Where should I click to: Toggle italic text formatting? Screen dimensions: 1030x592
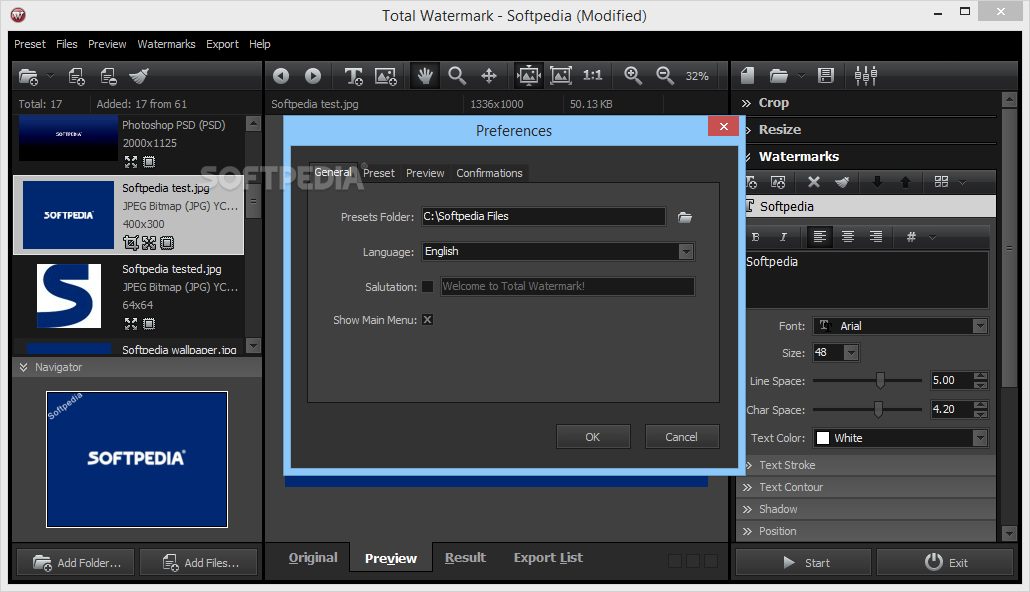783,237
